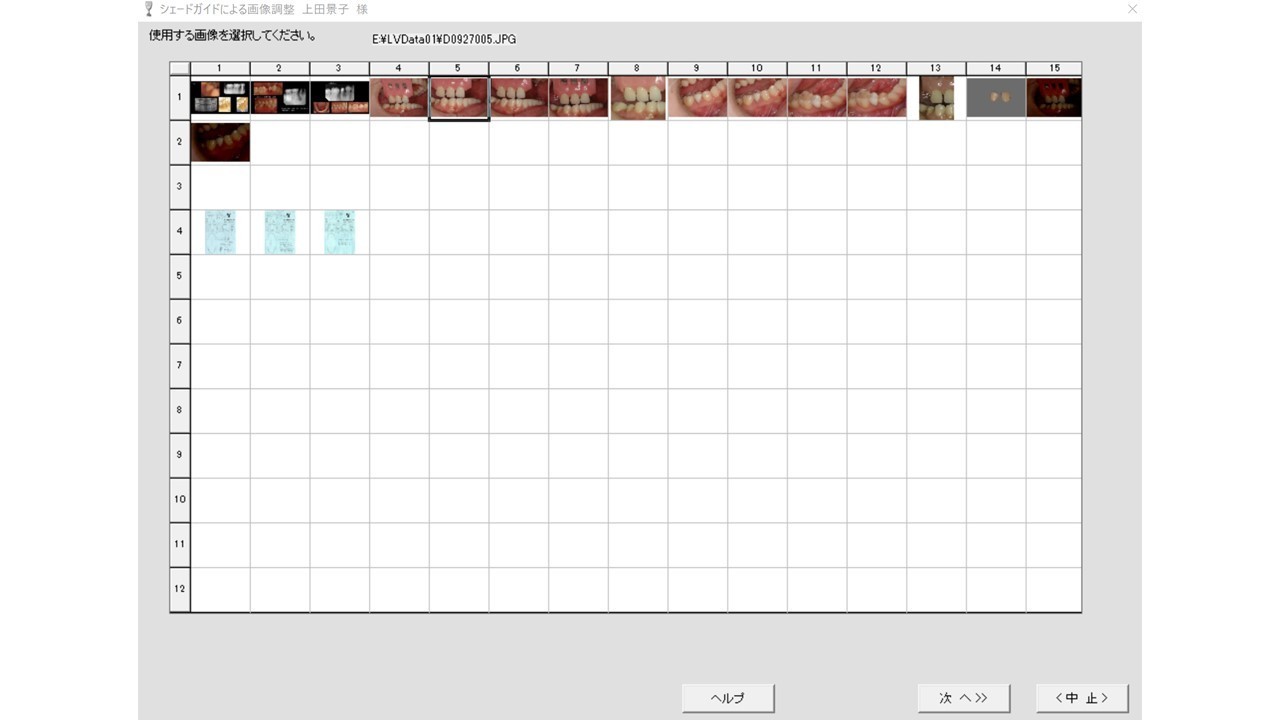Select dark teeth thumbnail in row 2
The width and height of the screenshot is (1280, 720).
[220, 142]
